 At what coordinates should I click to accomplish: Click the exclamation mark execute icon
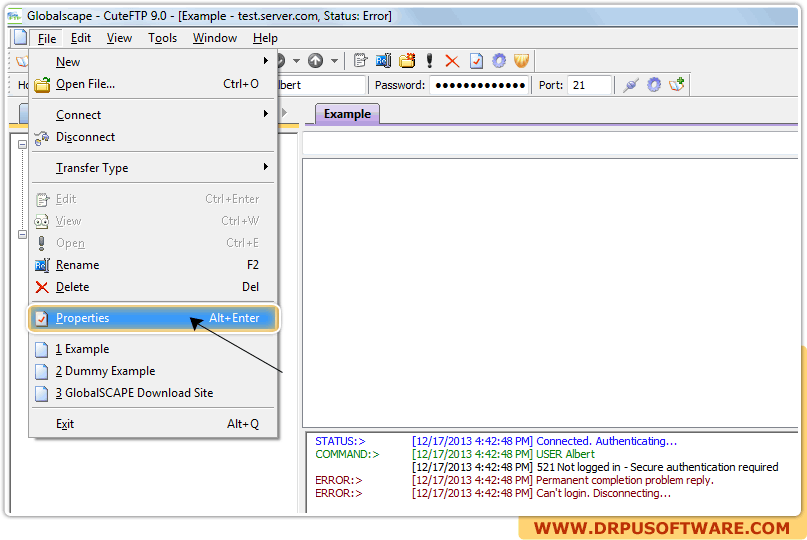pos(430,61)
